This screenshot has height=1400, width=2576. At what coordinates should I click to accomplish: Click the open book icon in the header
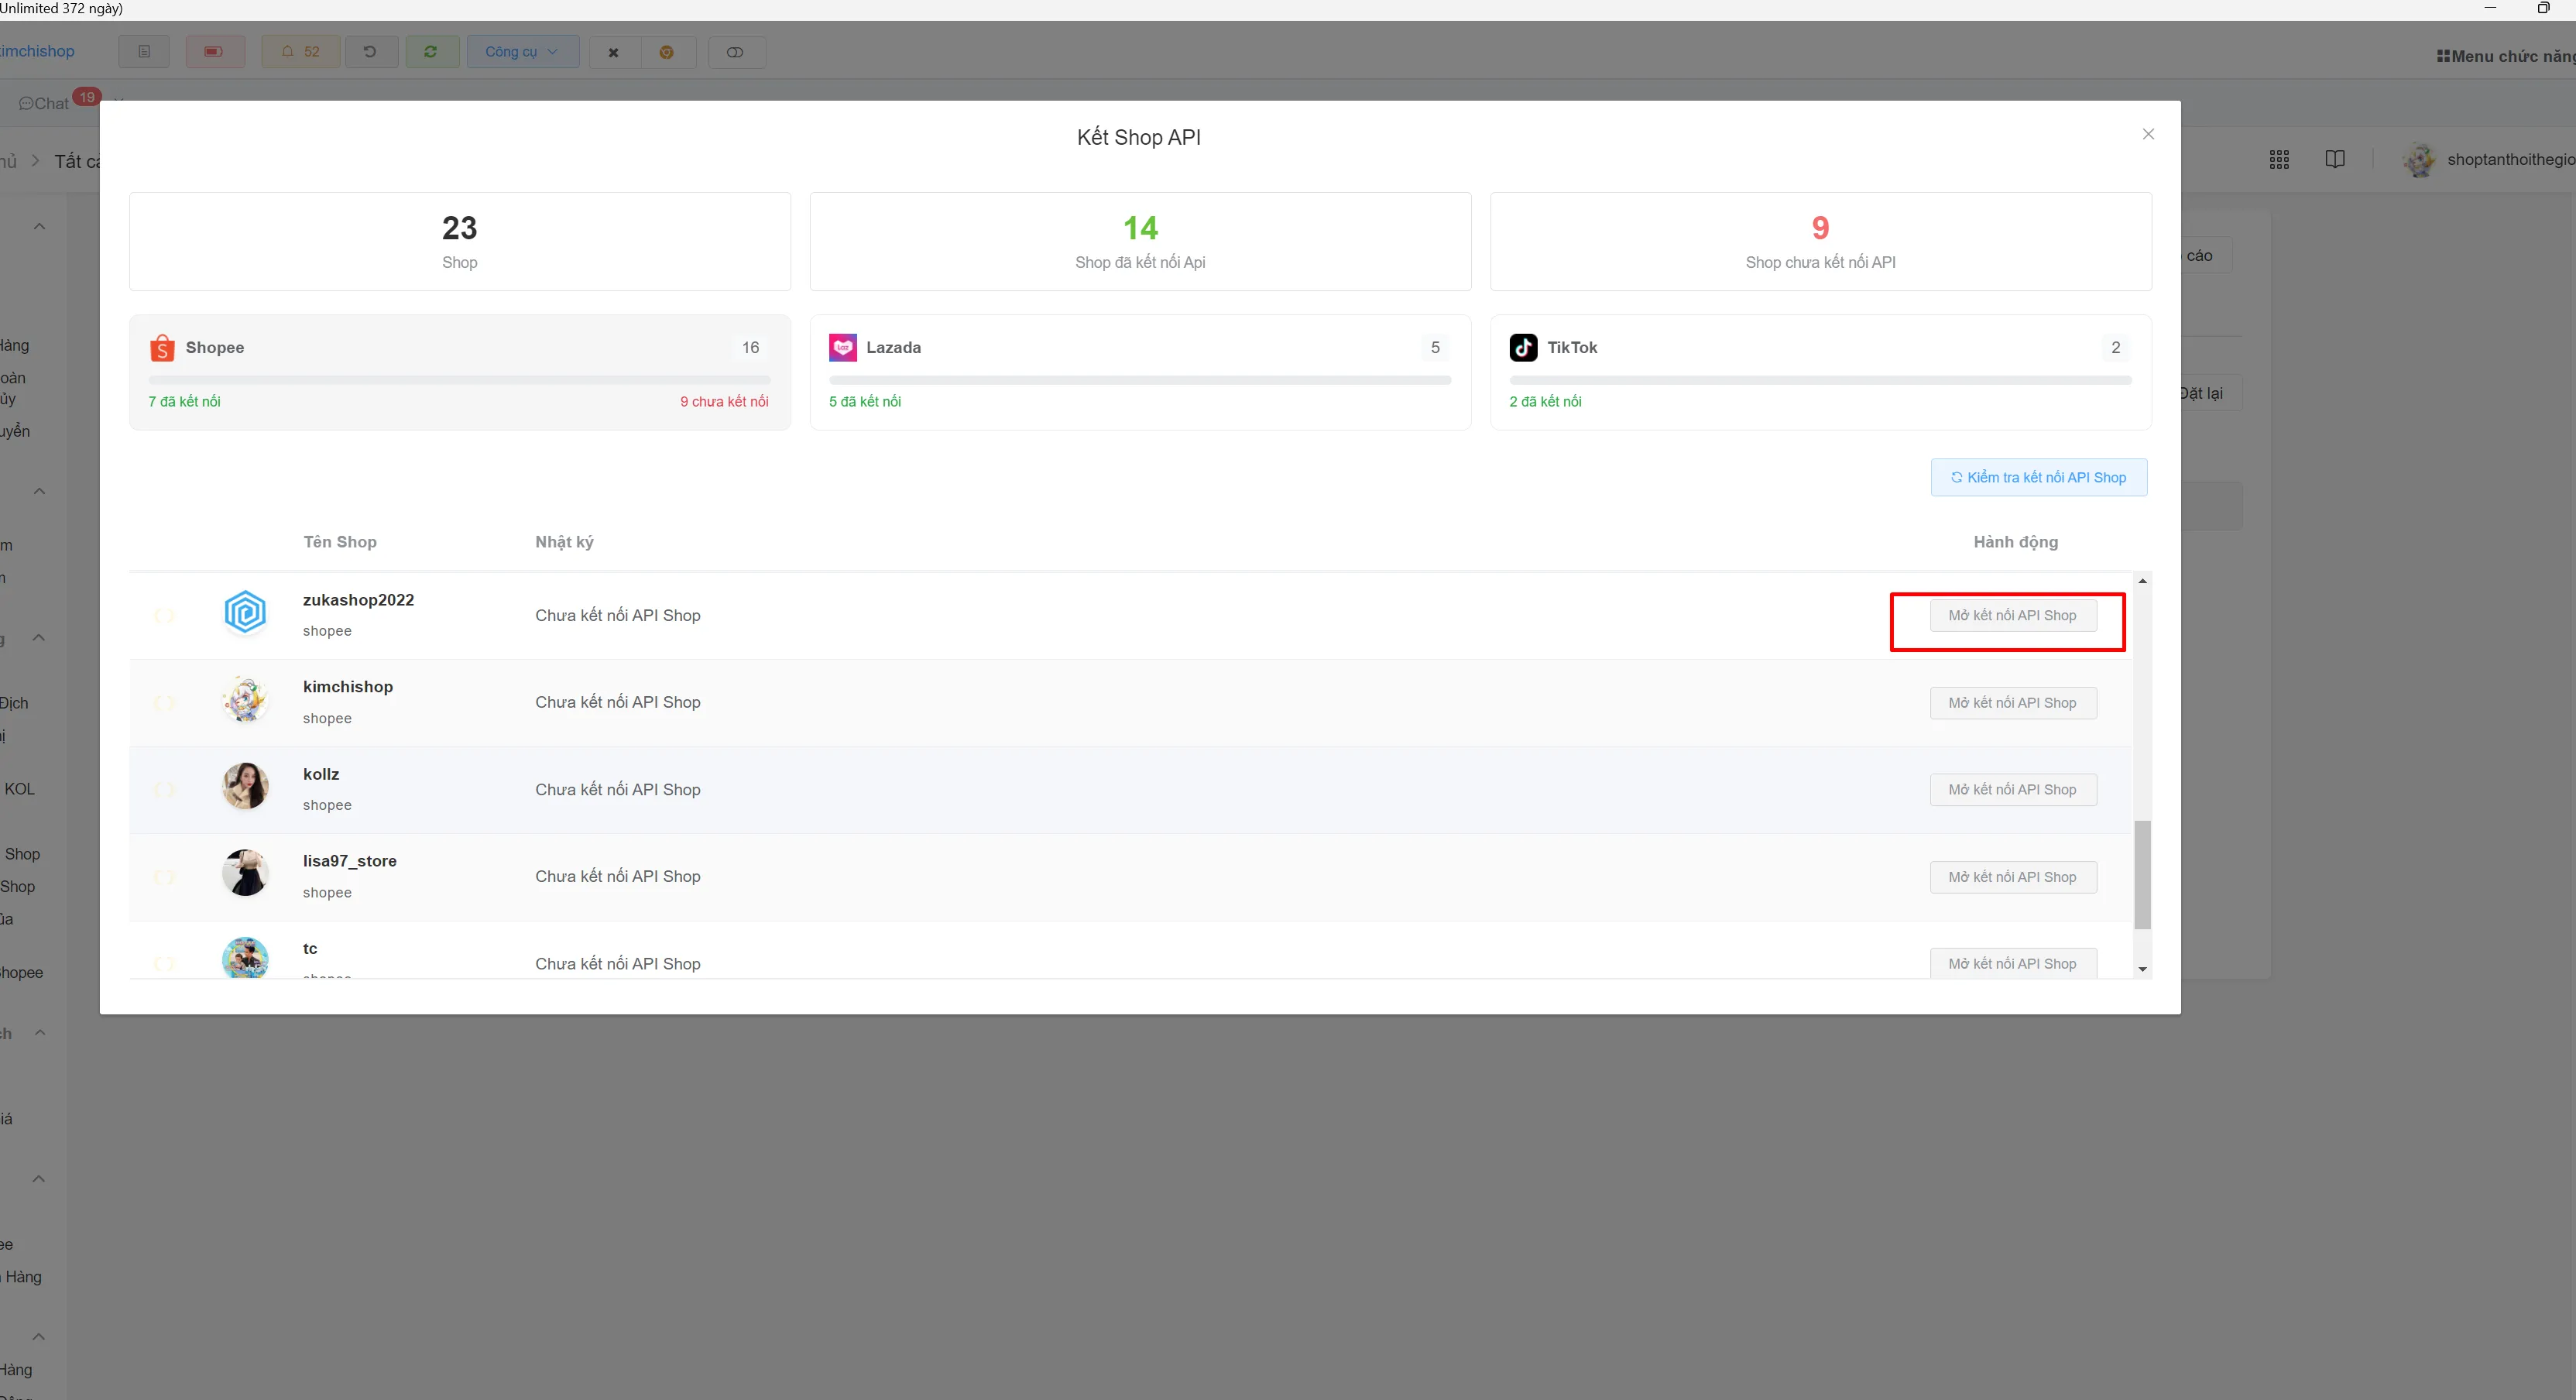tap(2335, 159)
